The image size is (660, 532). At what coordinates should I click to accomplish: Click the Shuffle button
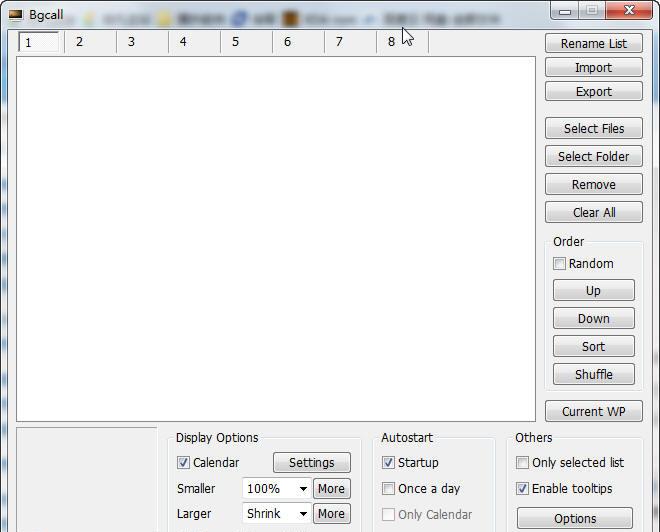pyautogui.click(x=594, y=375)
